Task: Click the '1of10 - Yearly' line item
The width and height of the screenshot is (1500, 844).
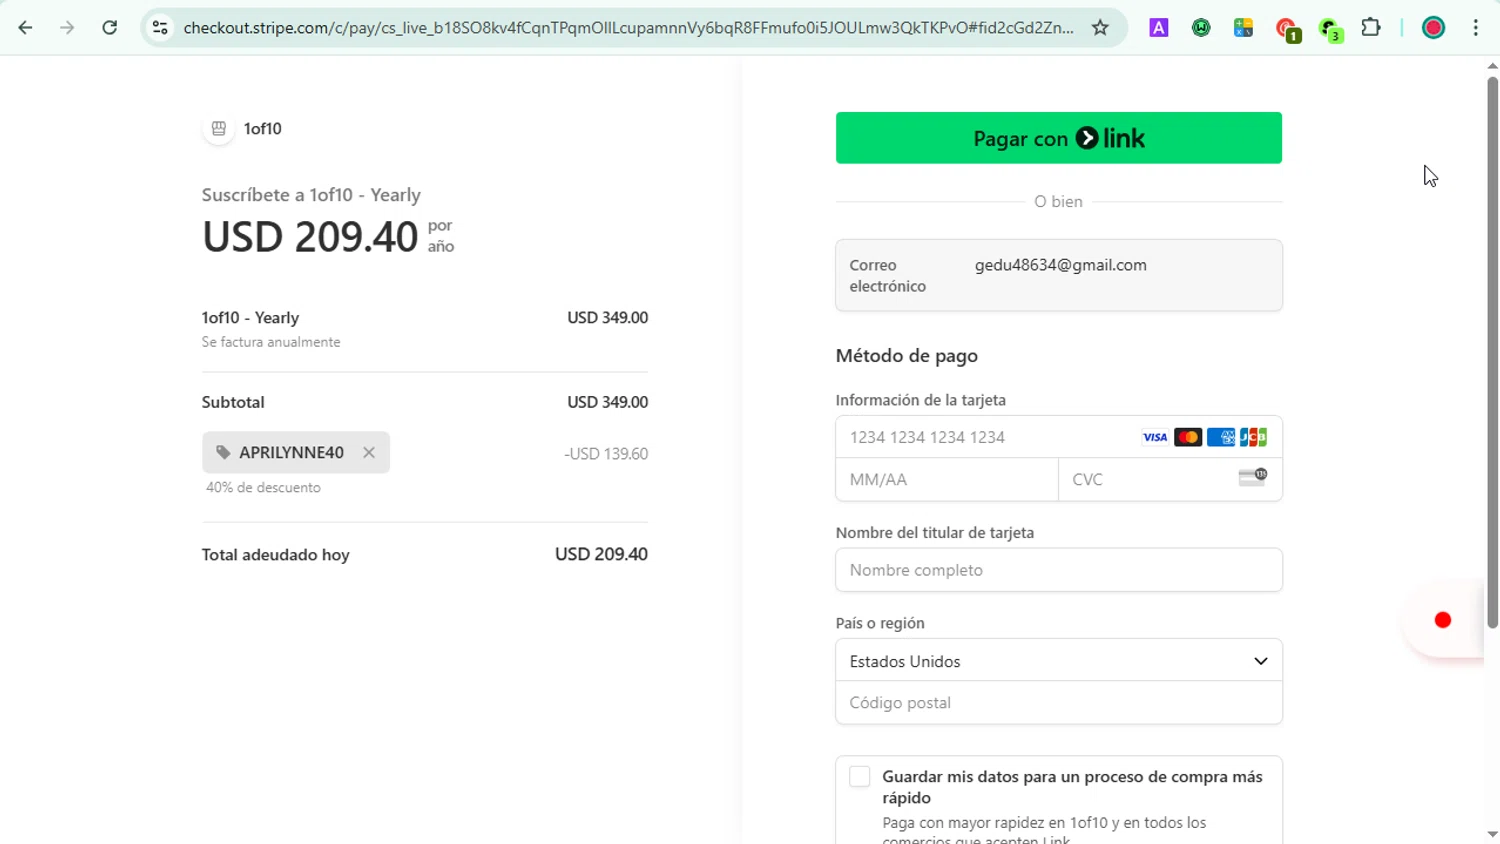Action: click(x=250, y=318)
